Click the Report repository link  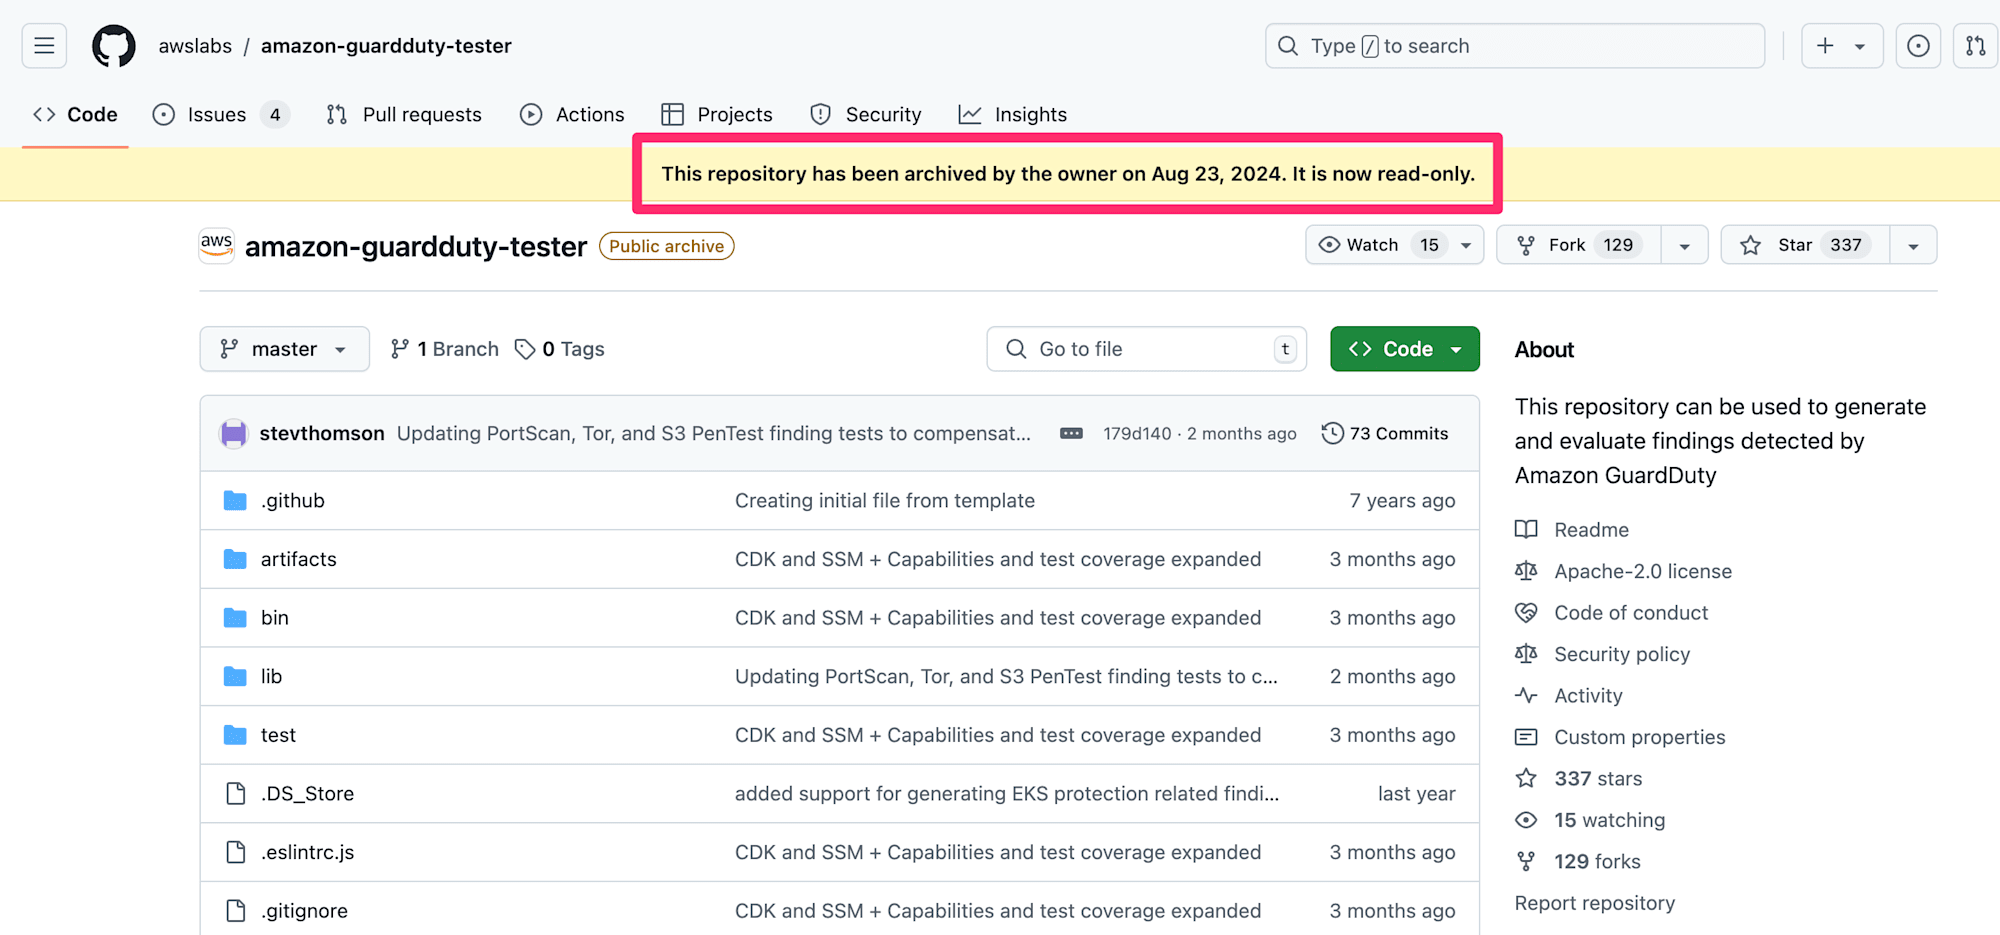(1595, 903)
